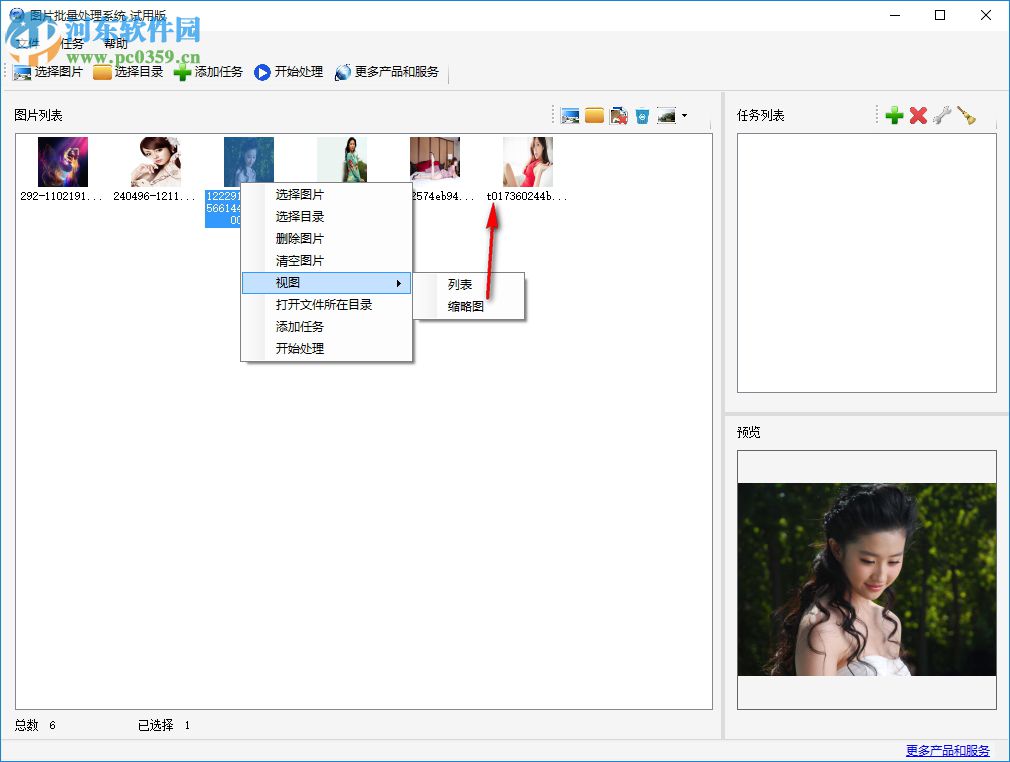The height and width of the screenshot is (762, 1010).
Task: Click the delete image icon above image list
Action: click(x=620, y=115)
